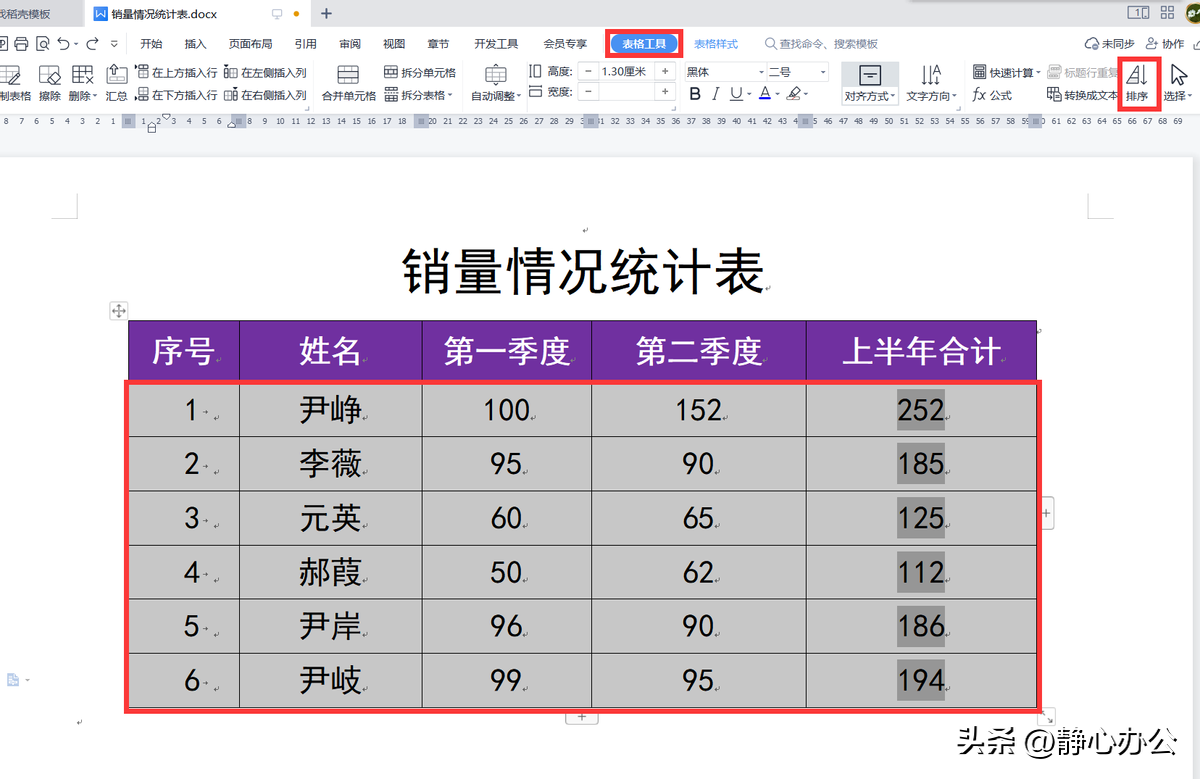Increase column width with plus button
The image size is (1200, 779).
[x=666, y=92]
